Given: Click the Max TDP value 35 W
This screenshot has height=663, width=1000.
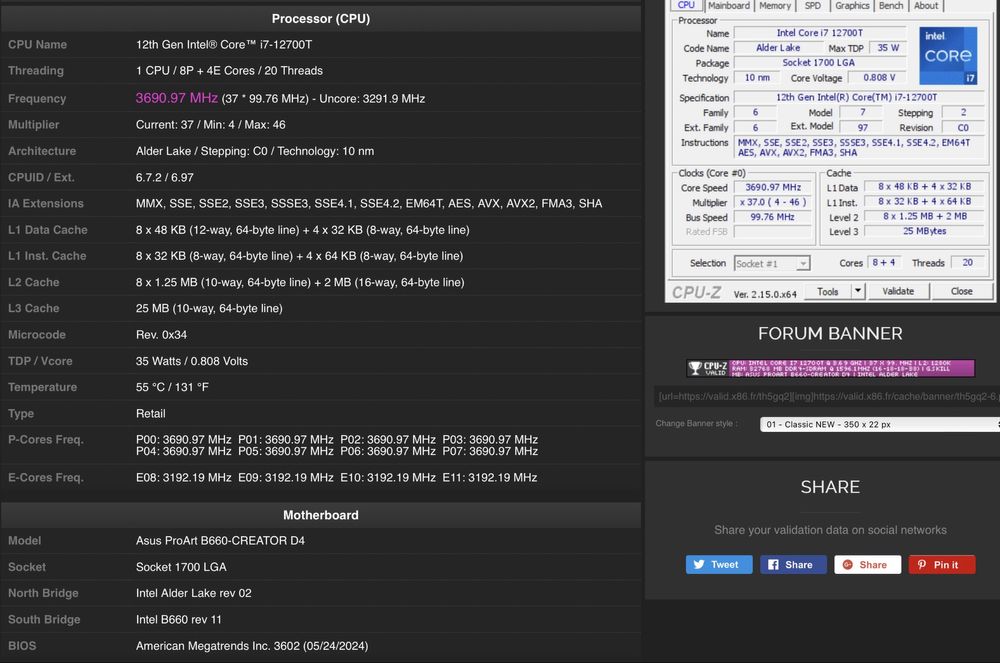Looking at the screenshot, I should [x=888, y=48].
